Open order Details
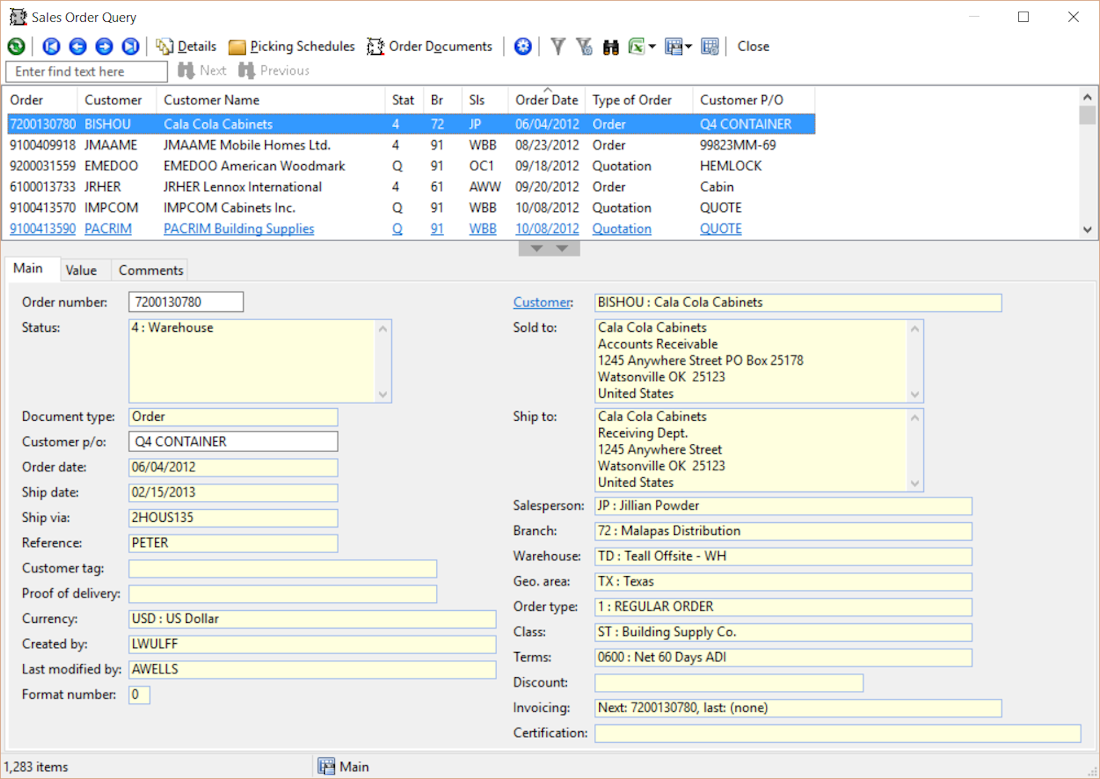Image resolution: width=1100 pixels, height=779 pixels. click(186, 46)
